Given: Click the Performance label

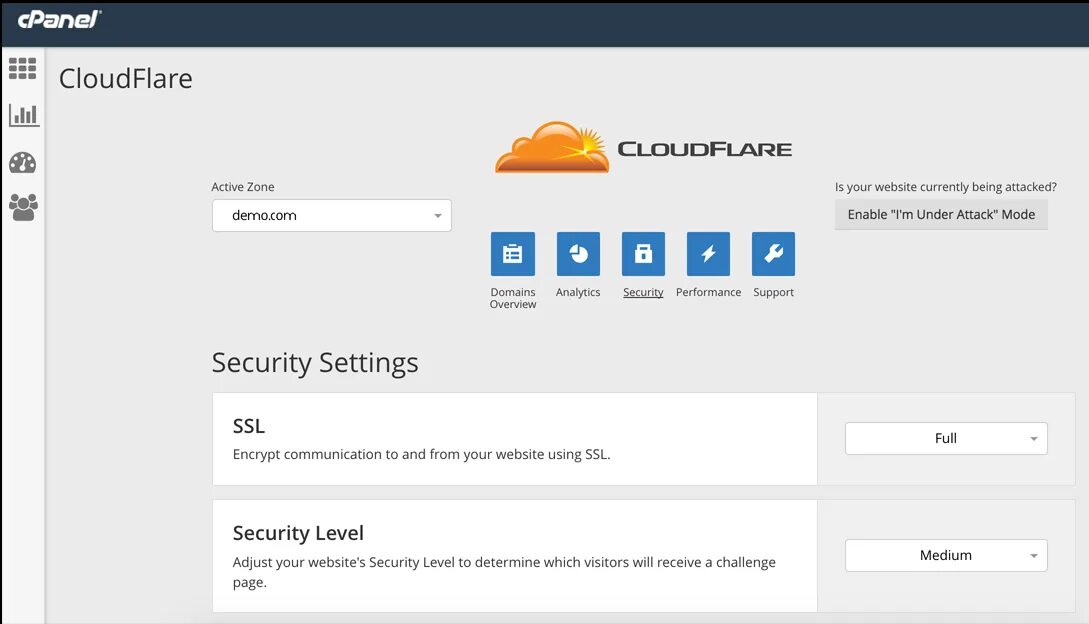Looking at the screenshot, I should 708,293.
